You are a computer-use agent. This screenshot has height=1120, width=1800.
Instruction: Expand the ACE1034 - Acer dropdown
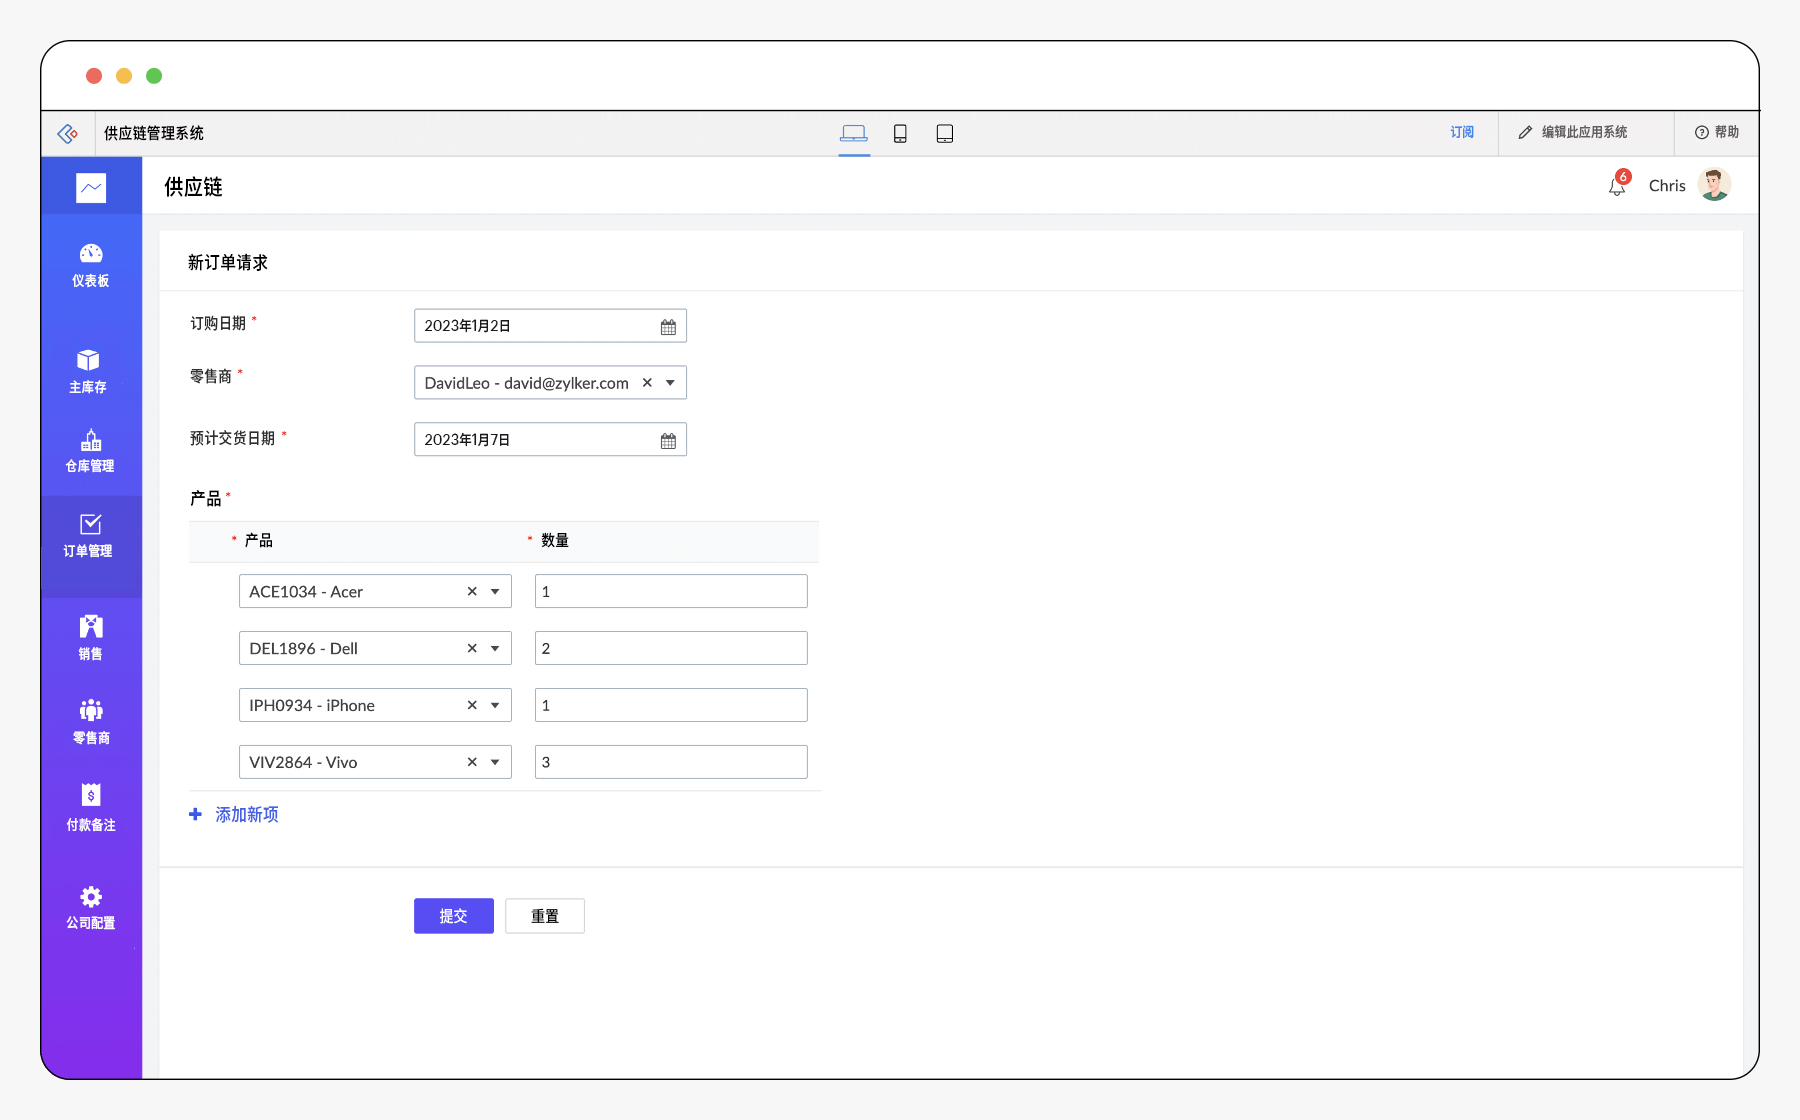(x=495, y=592)
